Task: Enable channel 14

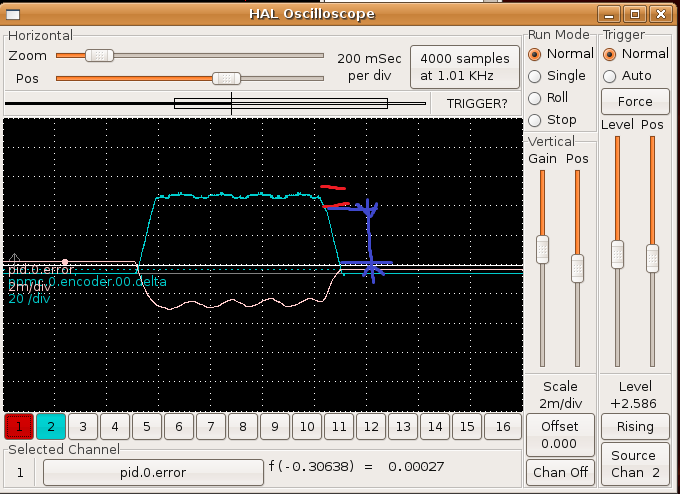Action: point(435,427)
